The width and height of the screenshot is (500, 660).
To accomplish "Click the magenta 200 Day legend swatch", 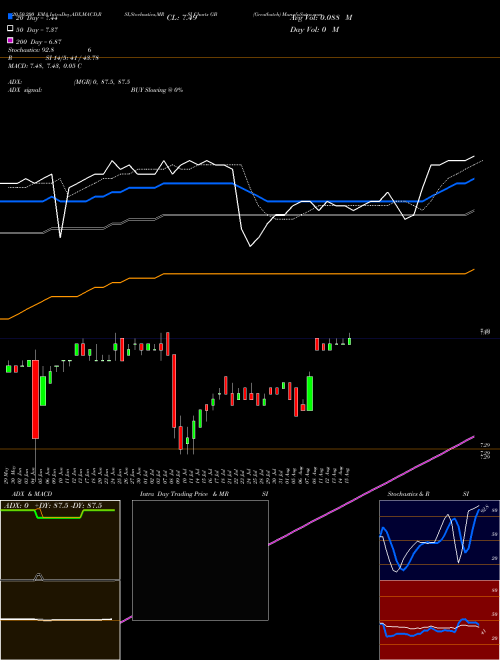I will tap(11, 40).
